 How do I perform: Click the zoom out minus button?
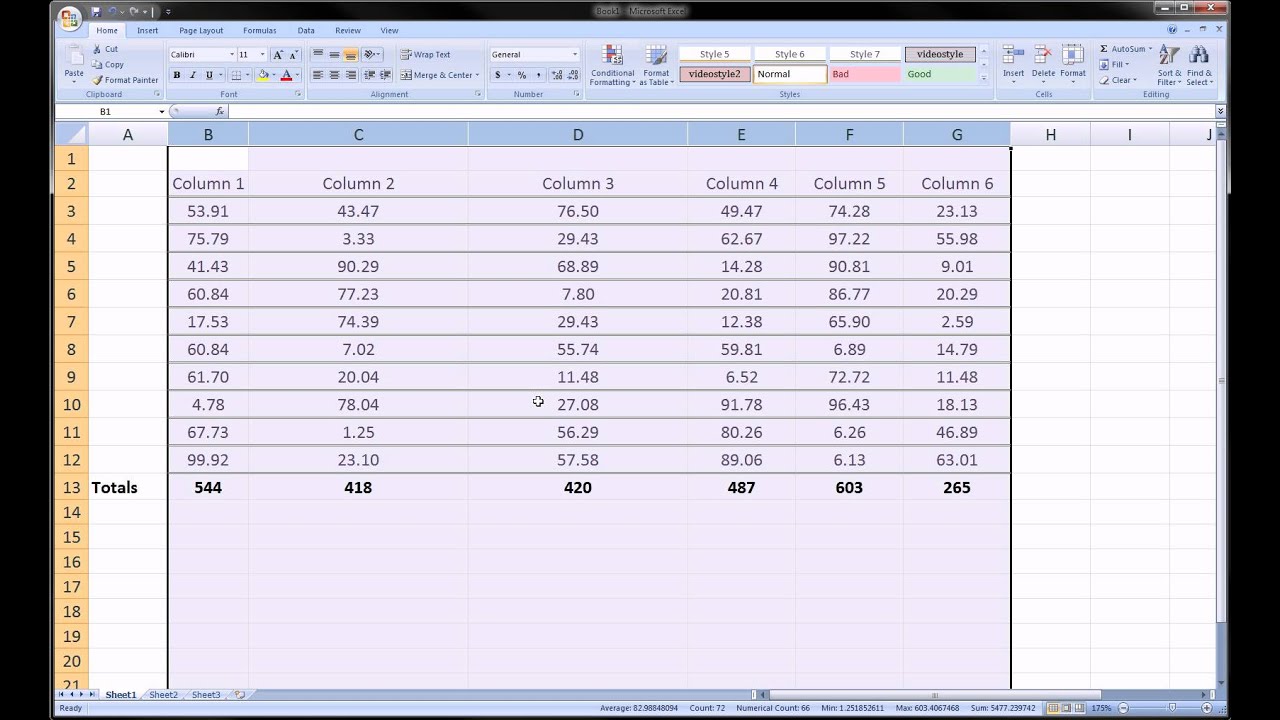tap(1125, 708)
